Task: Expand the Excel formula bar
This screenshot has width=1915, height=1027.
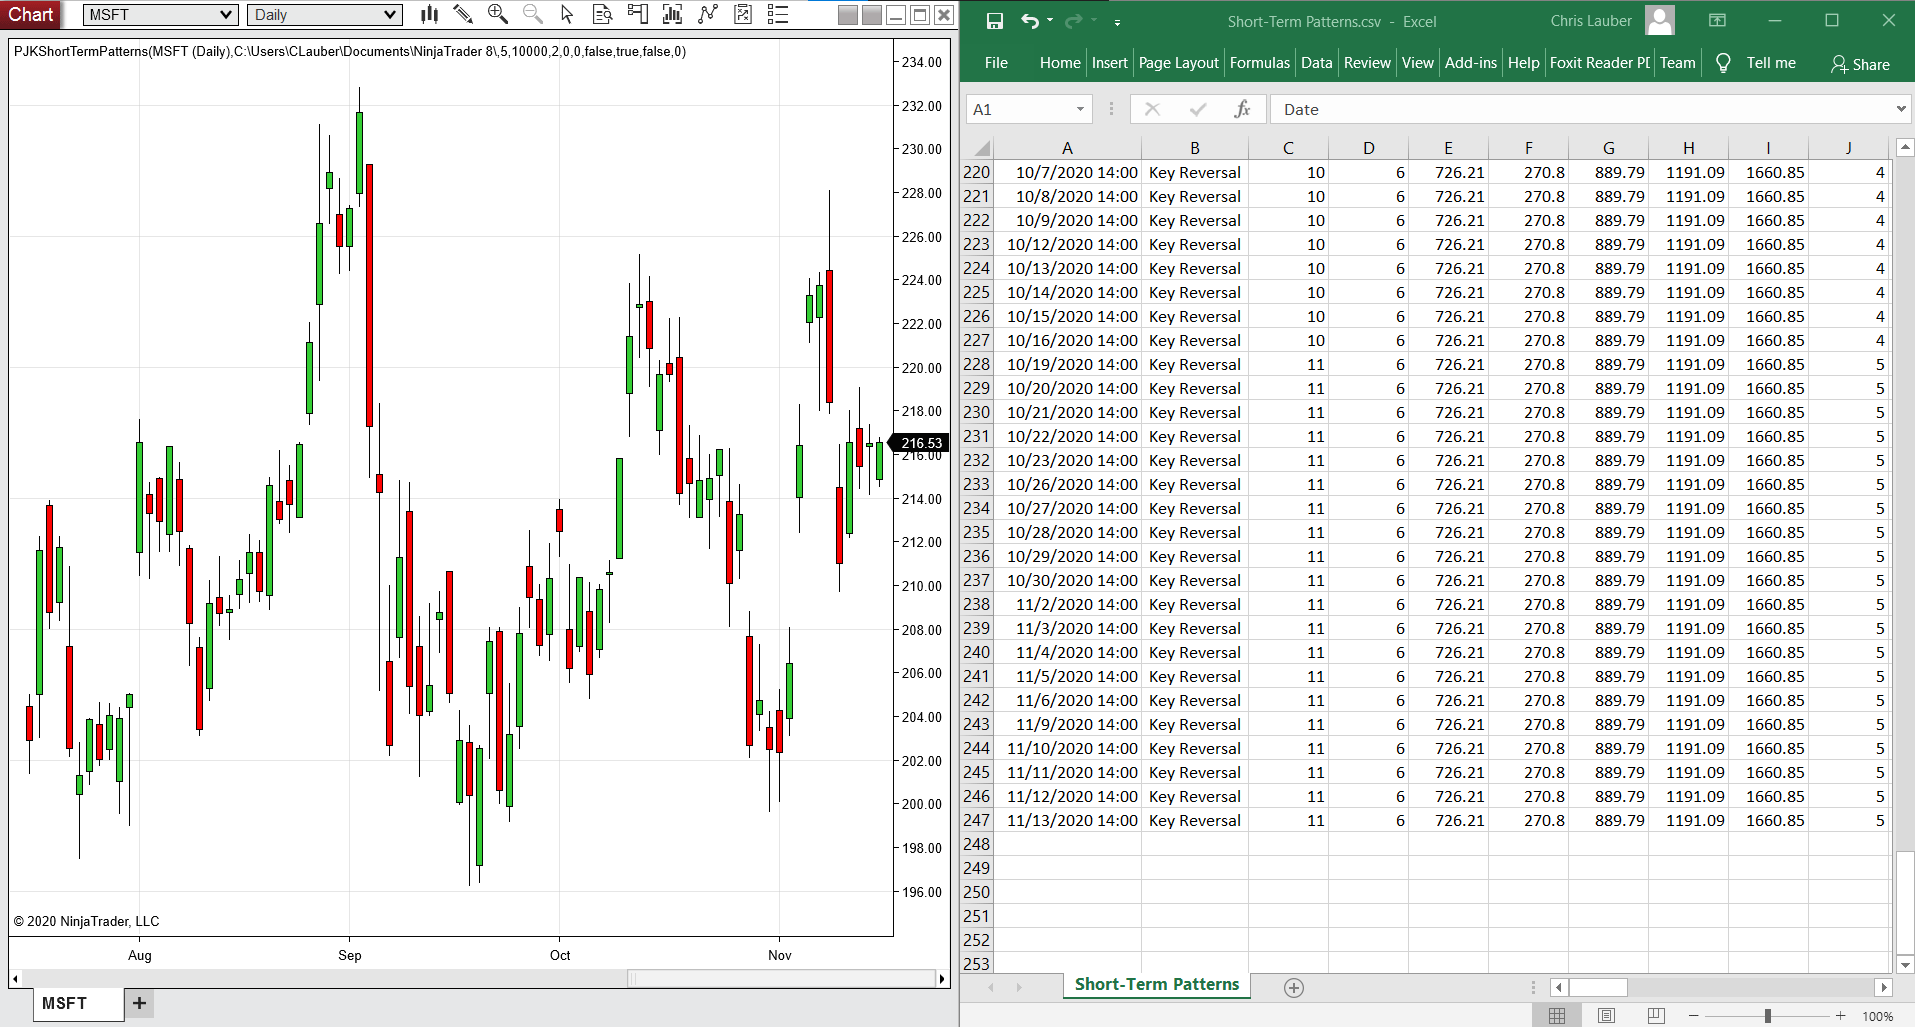Action: tap(1901, 109)
